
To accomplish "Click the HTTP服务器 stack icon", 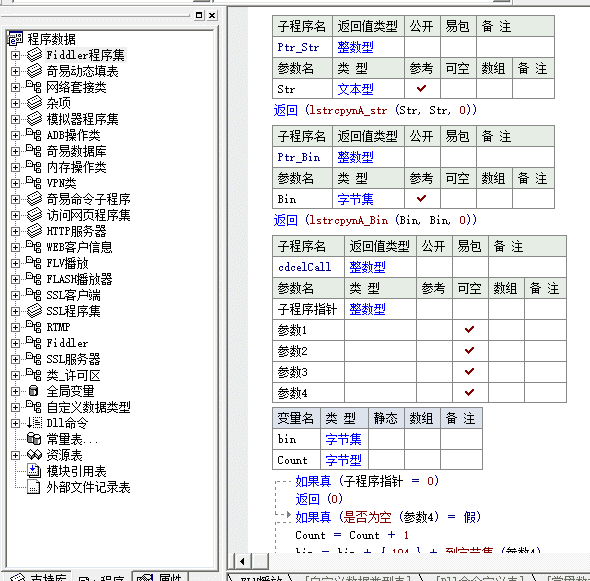I will (x=34, y=231).
